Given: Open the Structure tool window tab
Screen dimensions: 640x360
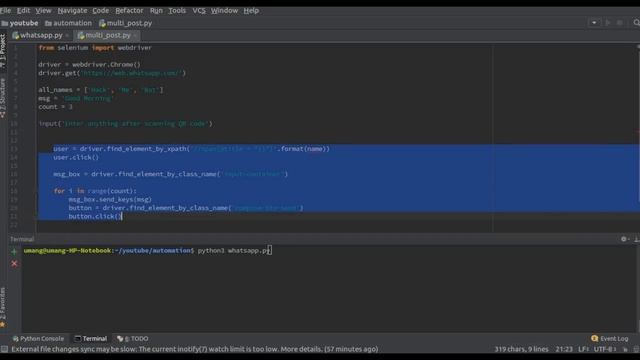Looking at the screenshot, I should click(3, 98).
